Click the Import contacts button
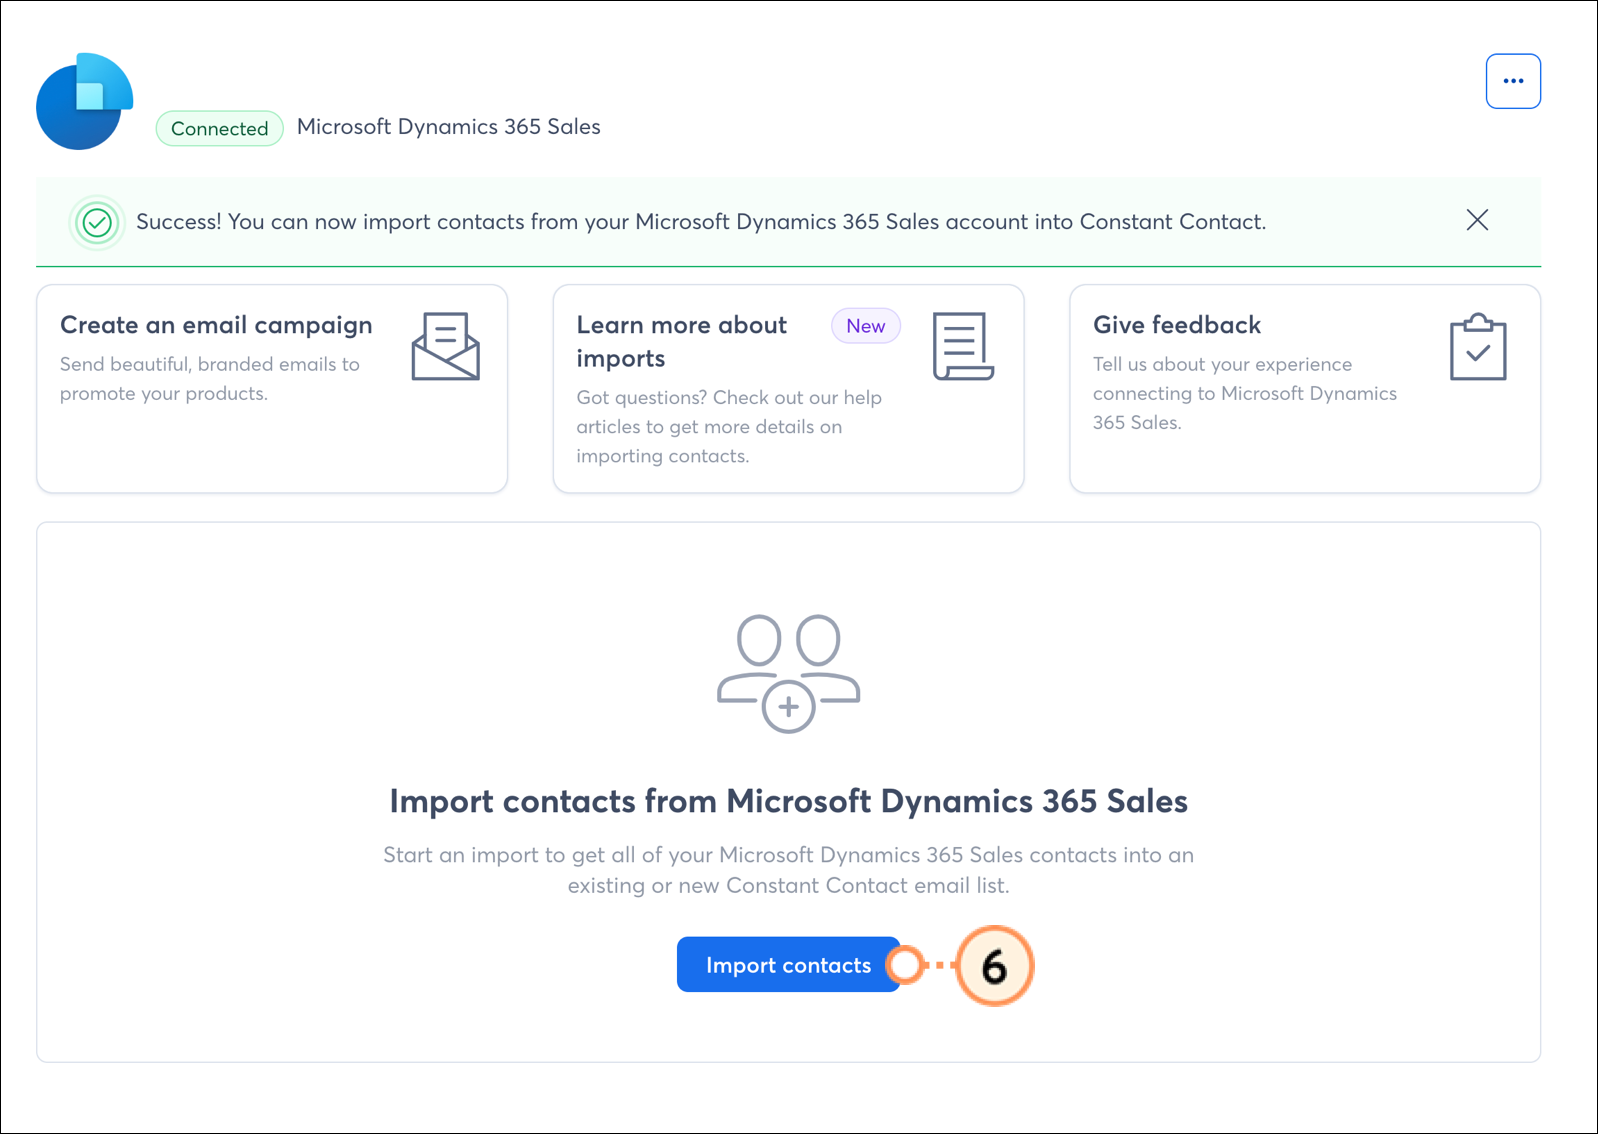This screenshot has width=1598, height=1134. tap(788, 965)
